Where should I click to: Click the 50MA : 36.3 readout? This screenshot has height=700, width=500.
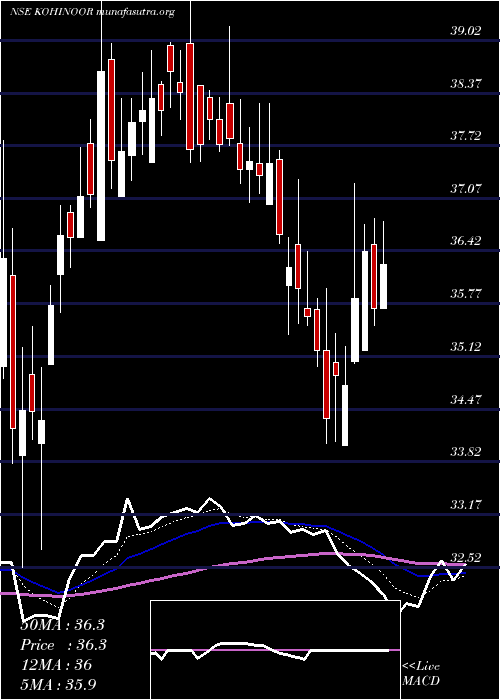(62, 625)
